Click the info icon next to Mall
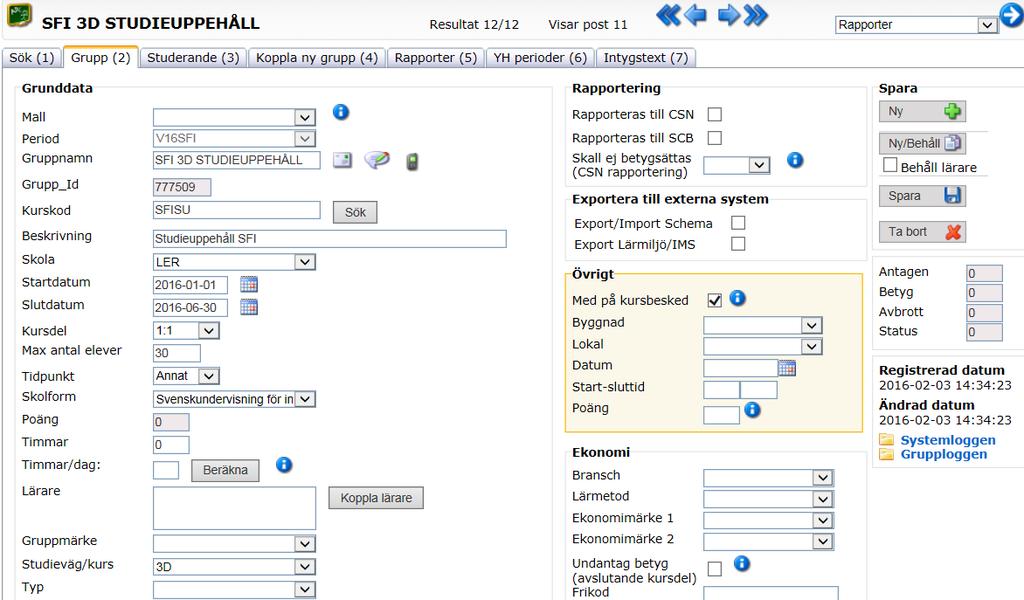The image size is (1024, 600). (341, 112)
